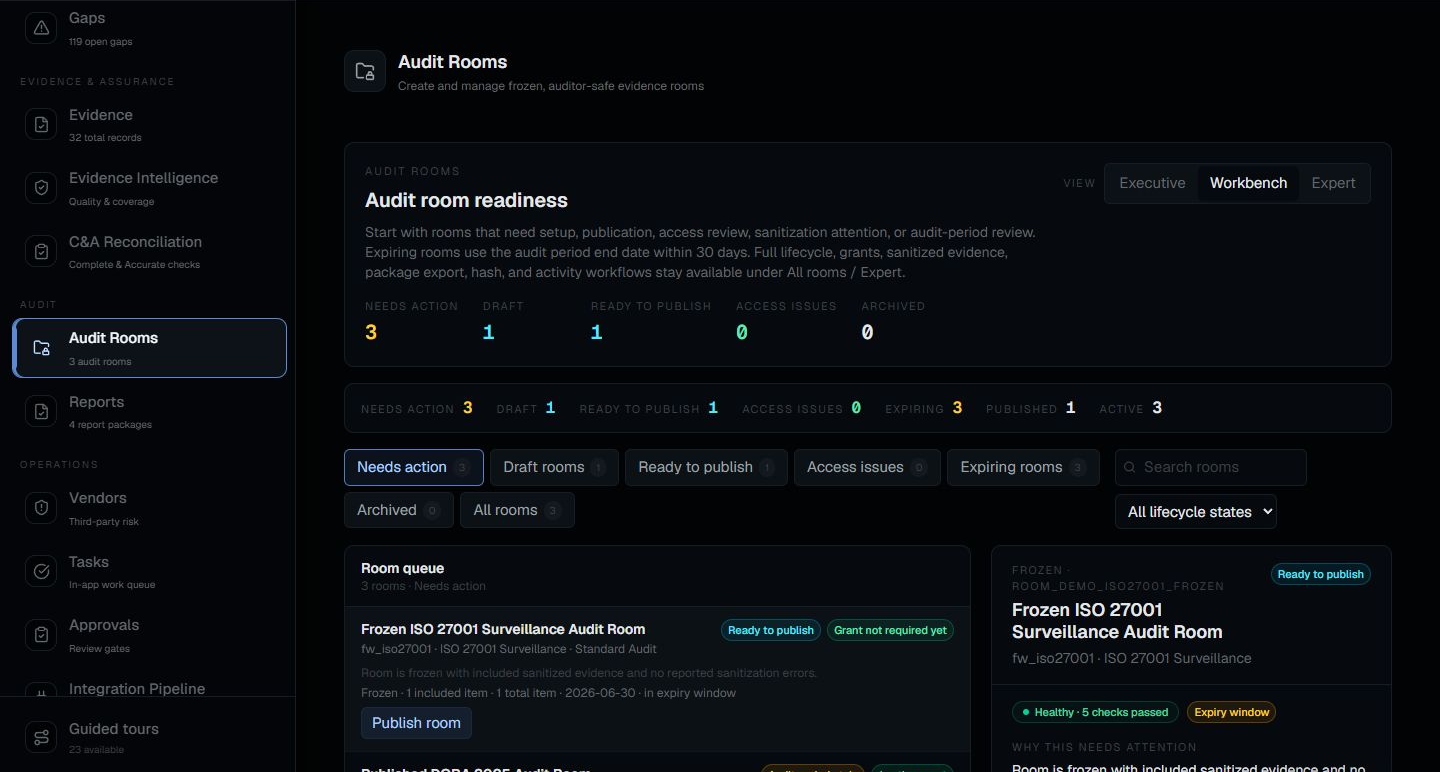Click Ready to publish badge in room queue row
This screenshot has width=1440, height=772.
[771, 630]
